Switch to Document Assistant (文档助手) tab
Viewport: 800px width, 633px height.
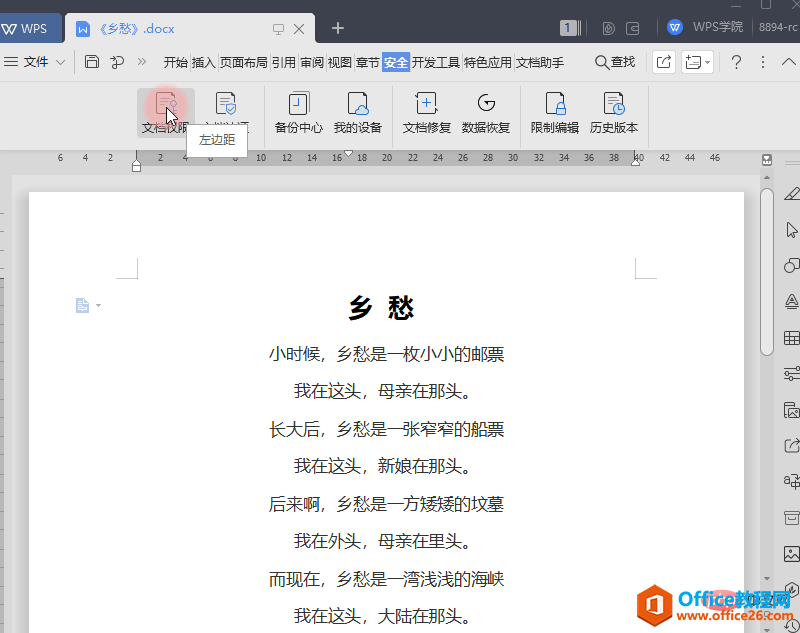coord(539,62)
